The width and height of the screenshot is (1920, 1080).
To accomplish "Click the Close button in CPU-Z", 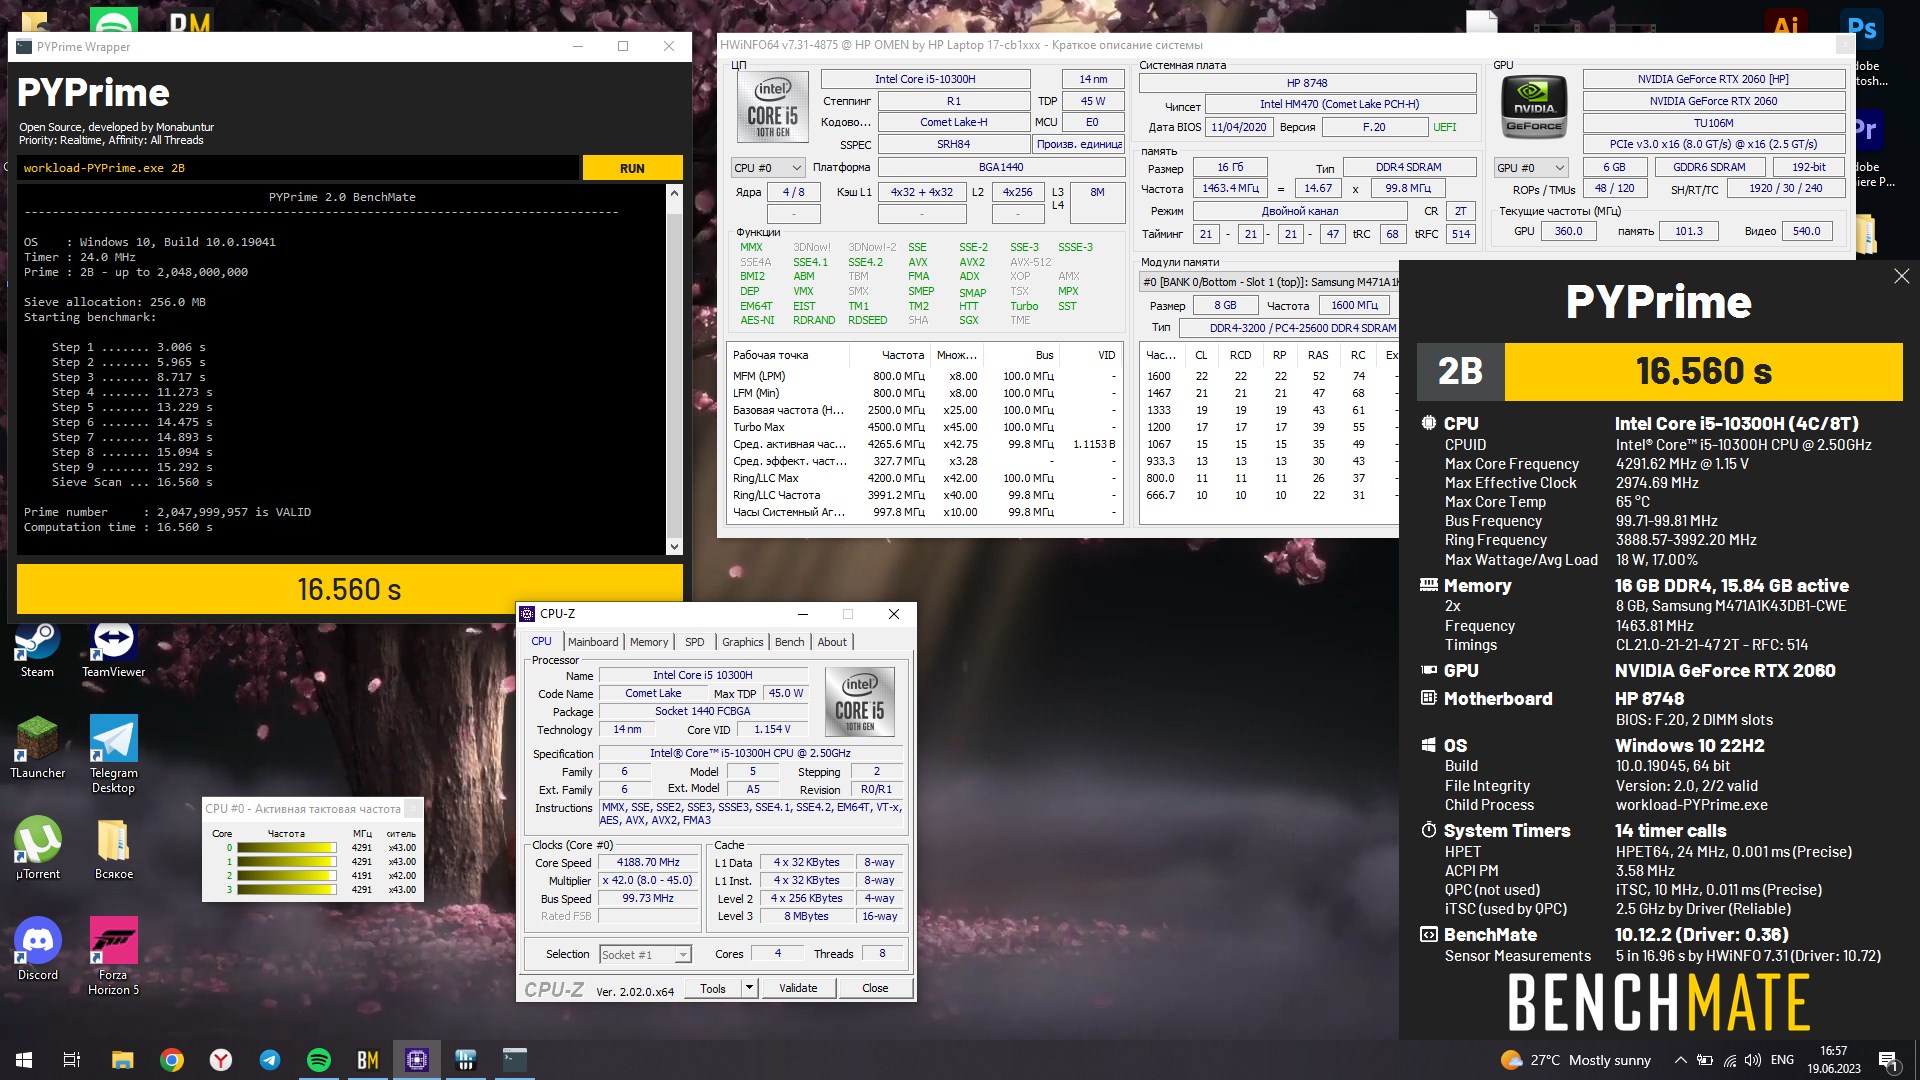I will pyautogui.click(x=875, y=988).
